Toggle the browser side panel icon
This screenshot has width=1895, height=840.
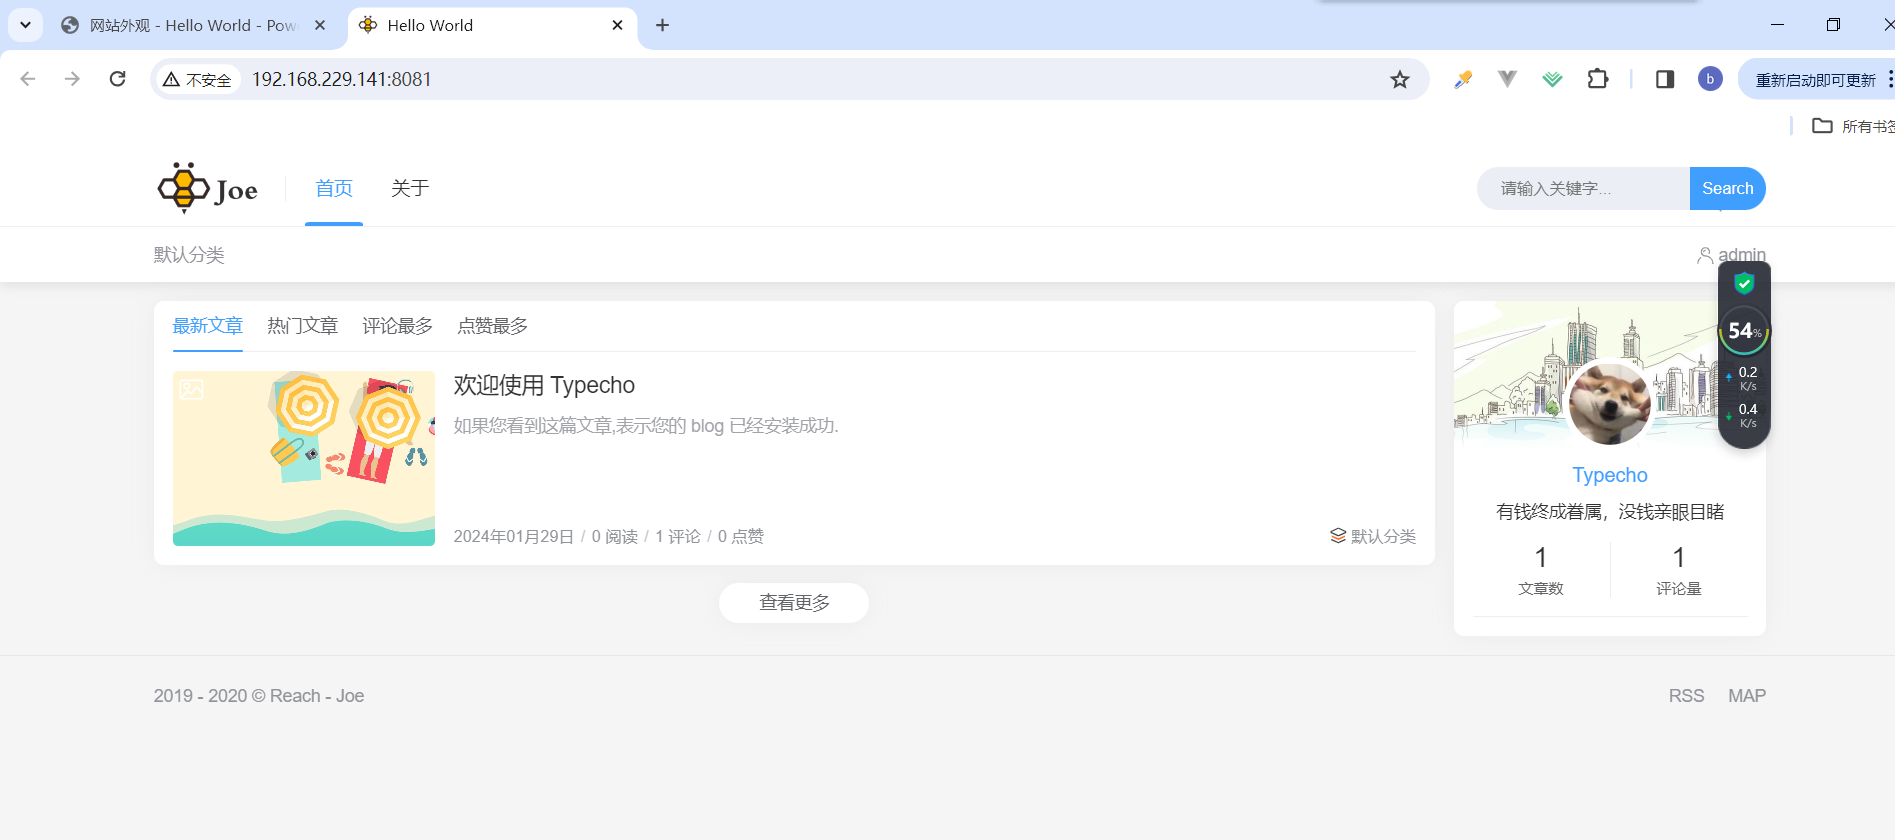tap(1665, 79)
